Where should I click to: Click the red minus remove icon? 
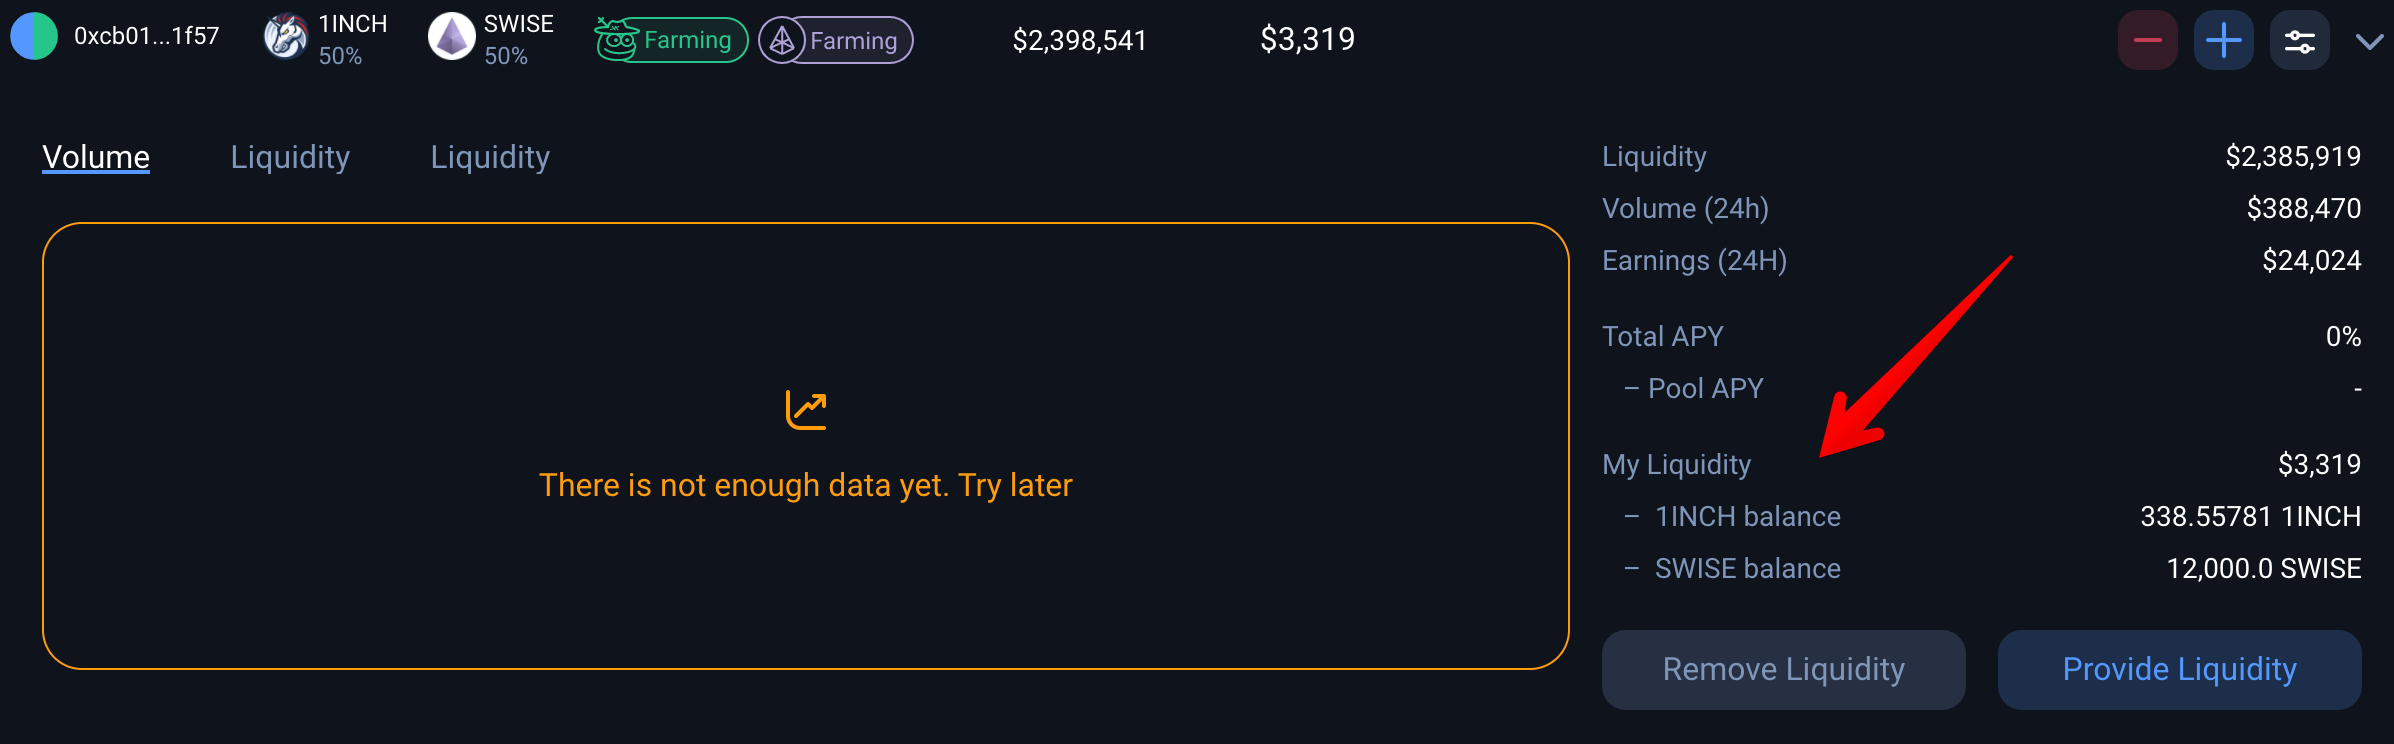2147,40
